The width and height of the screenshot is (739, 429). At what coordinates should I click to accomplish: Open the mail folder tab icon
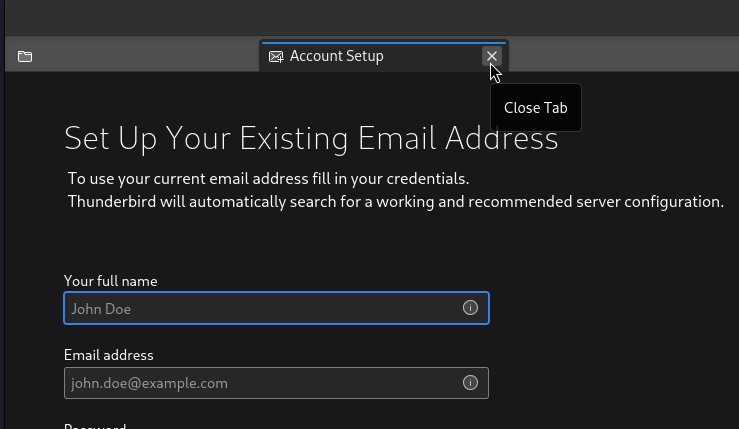[25, 57]
